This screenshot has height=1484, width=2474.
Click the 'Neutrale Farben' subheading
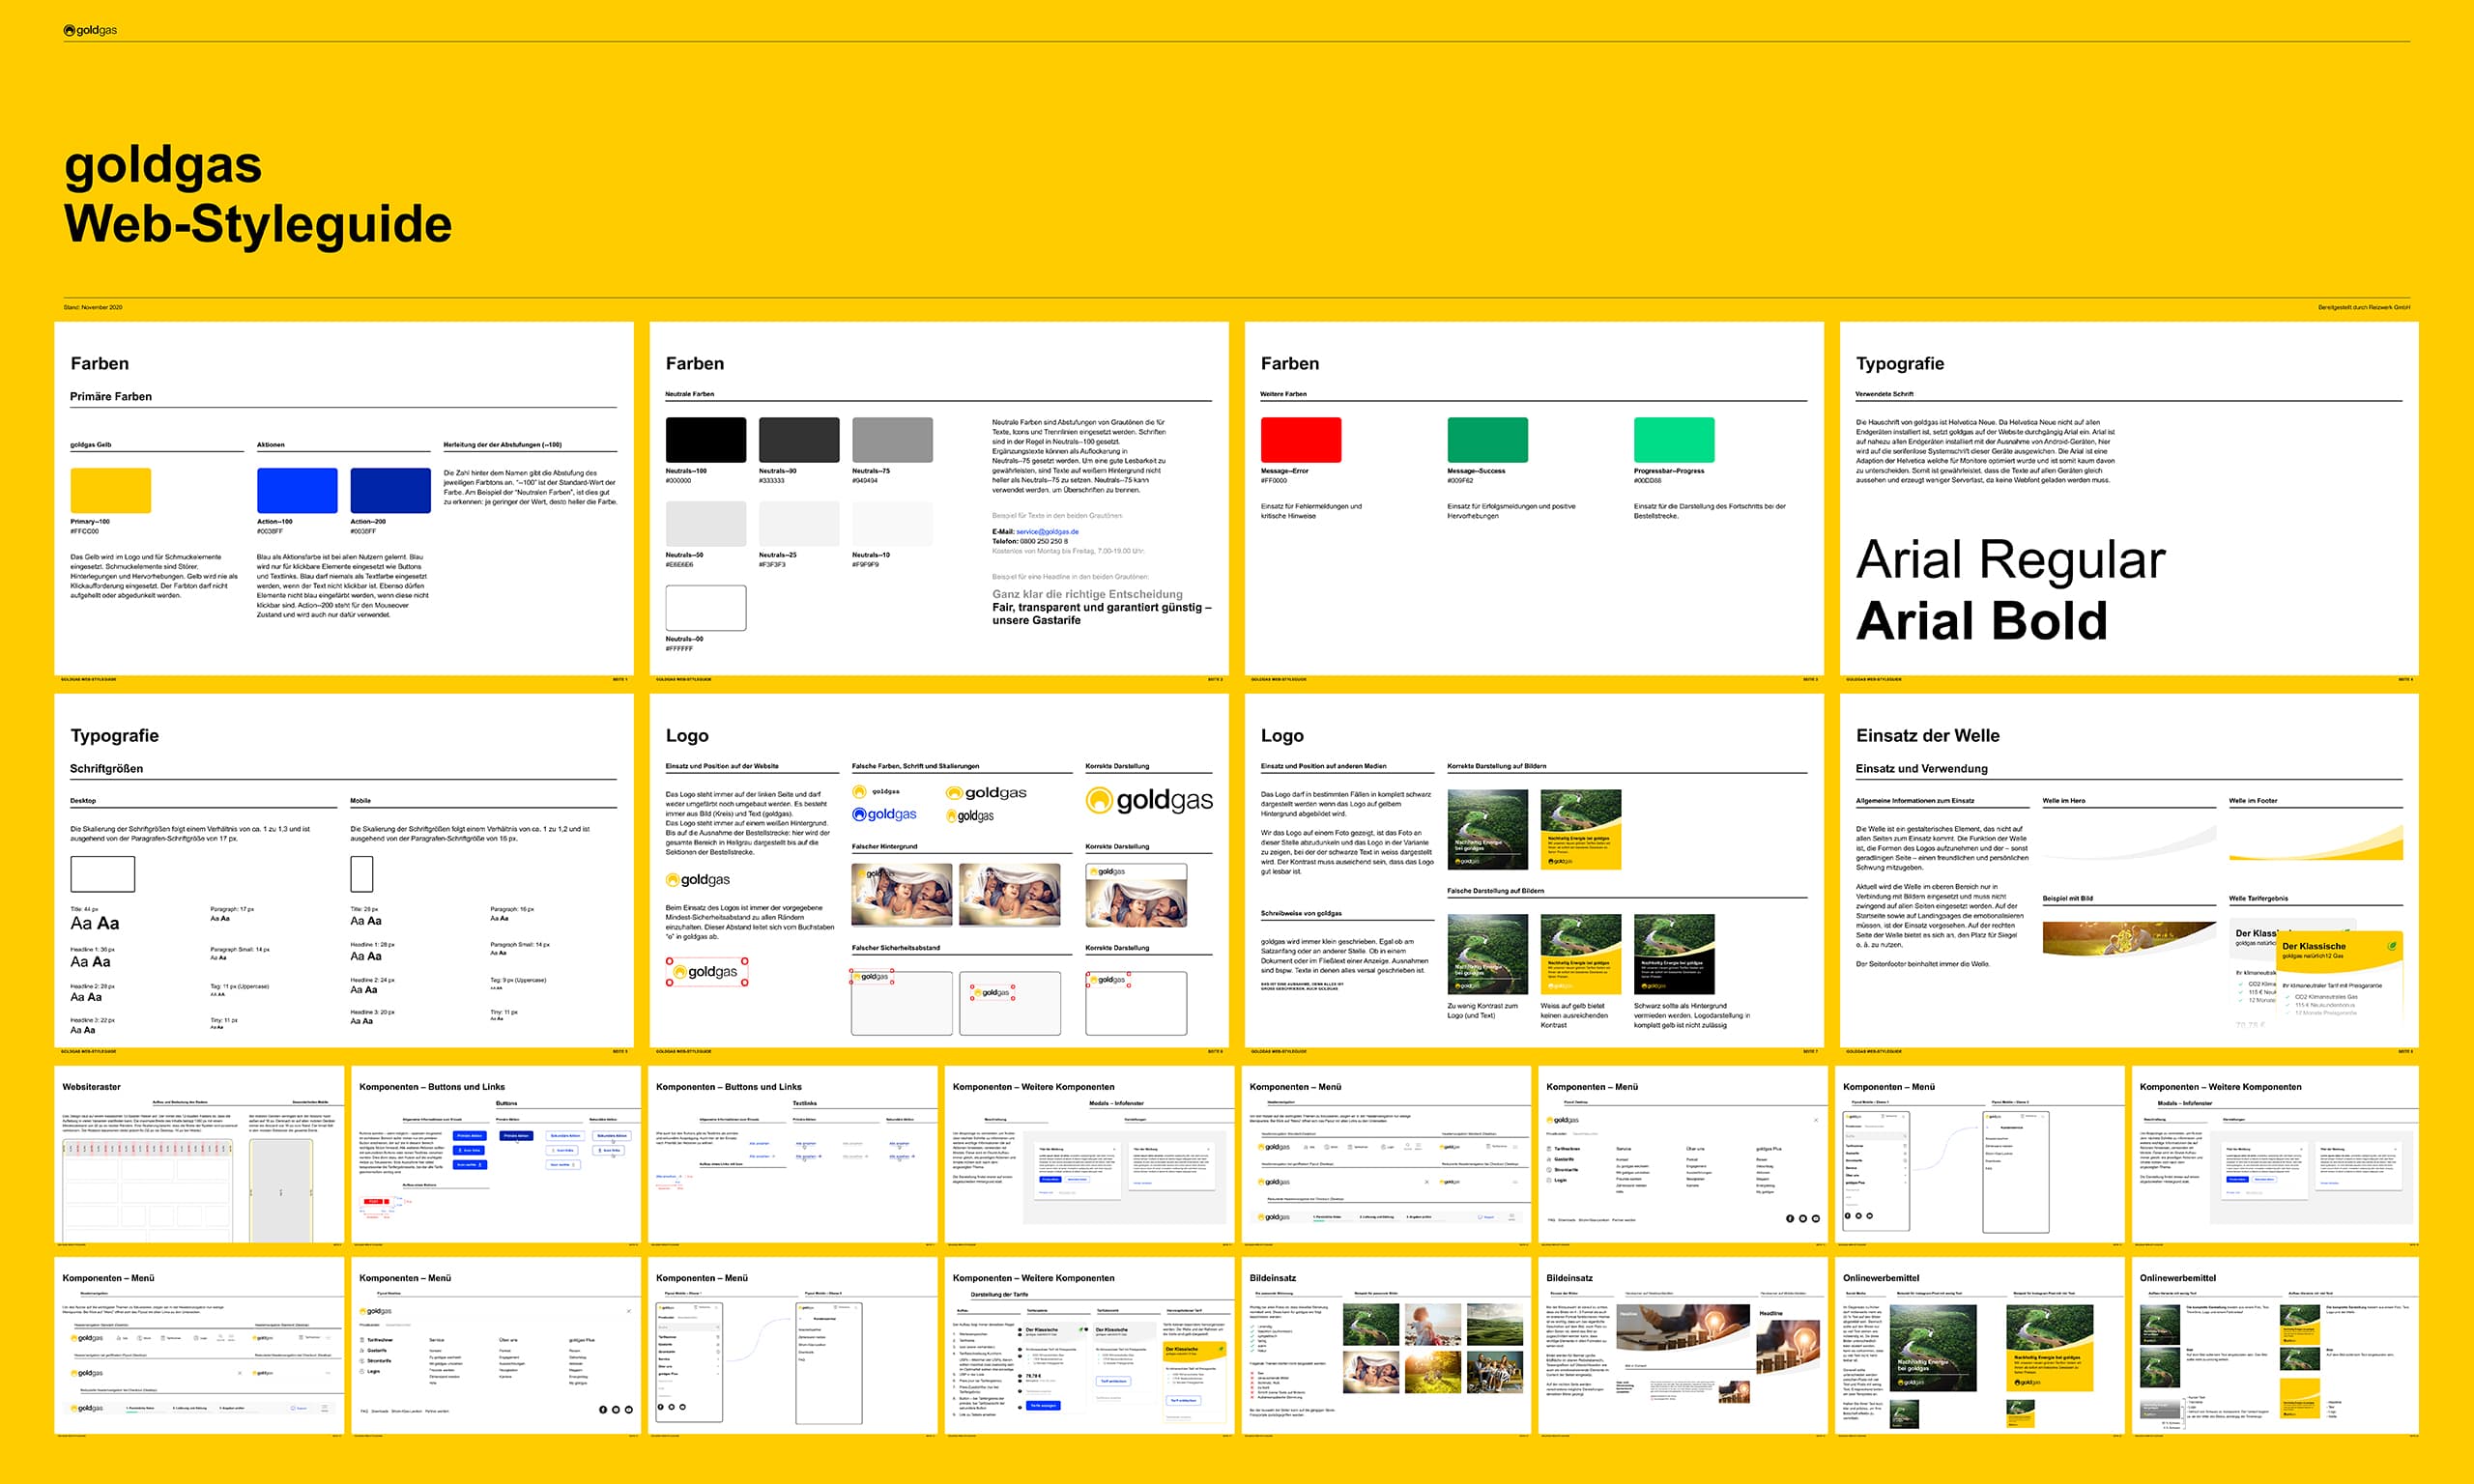[x=690, y=394]
